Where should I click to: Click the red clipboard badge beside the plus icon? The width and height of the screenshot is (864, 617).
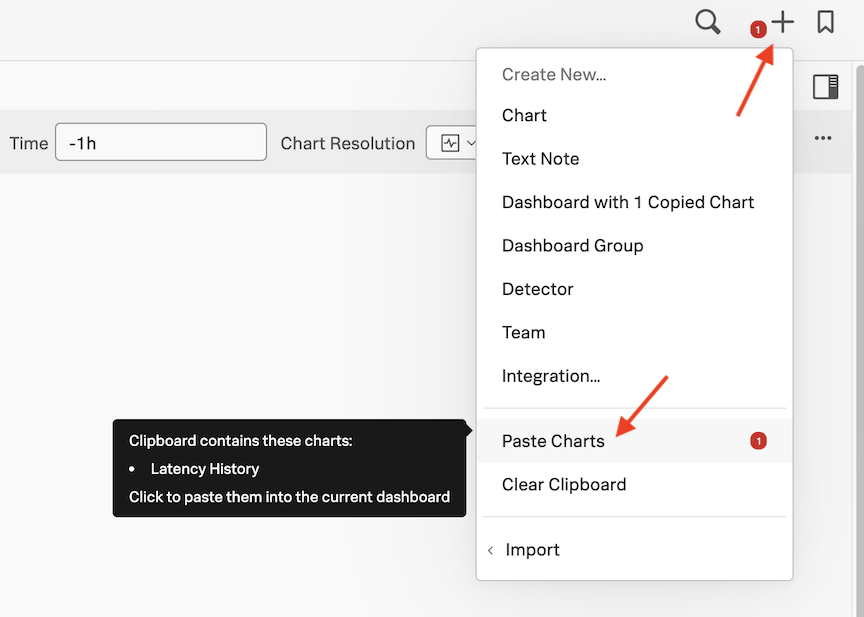tap(758, 30)
